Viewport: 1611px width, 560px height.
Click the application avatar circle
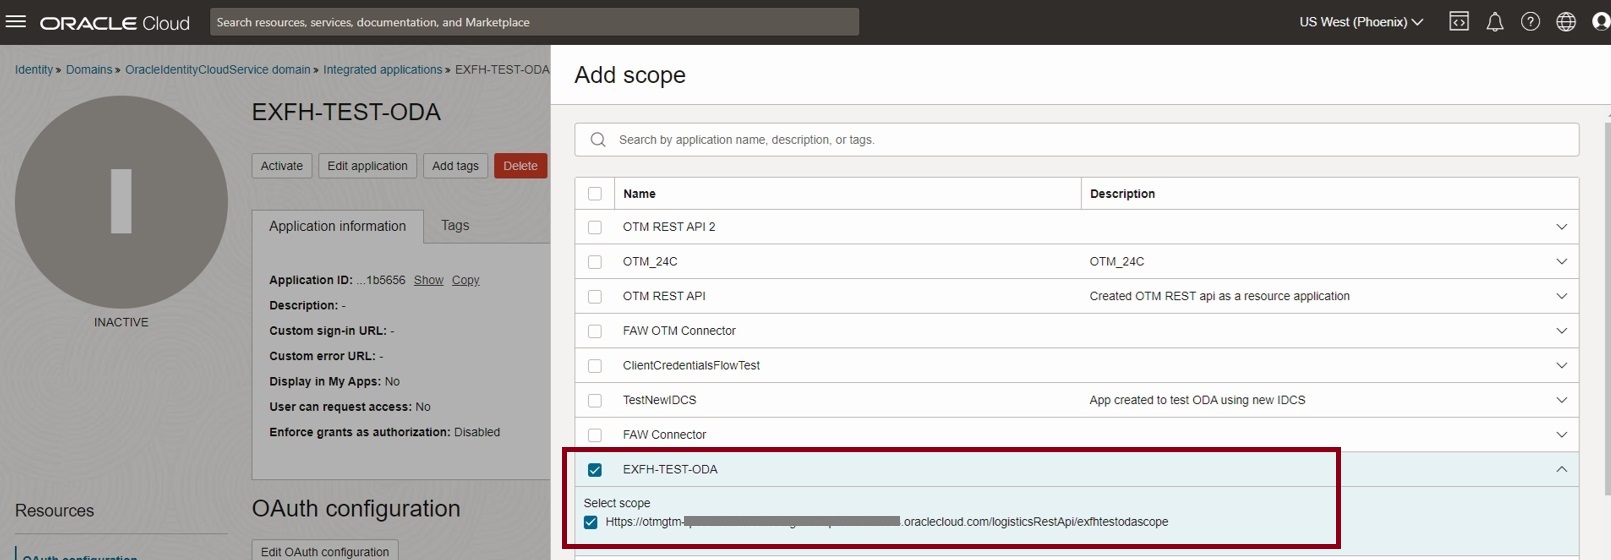point(121,202)
